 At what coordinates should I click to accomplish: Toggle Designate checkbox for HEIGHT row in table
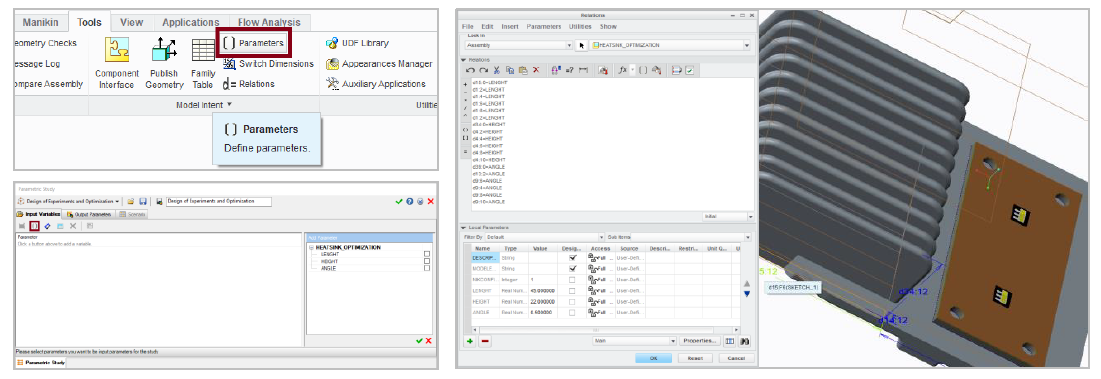[x=572, y=301]
